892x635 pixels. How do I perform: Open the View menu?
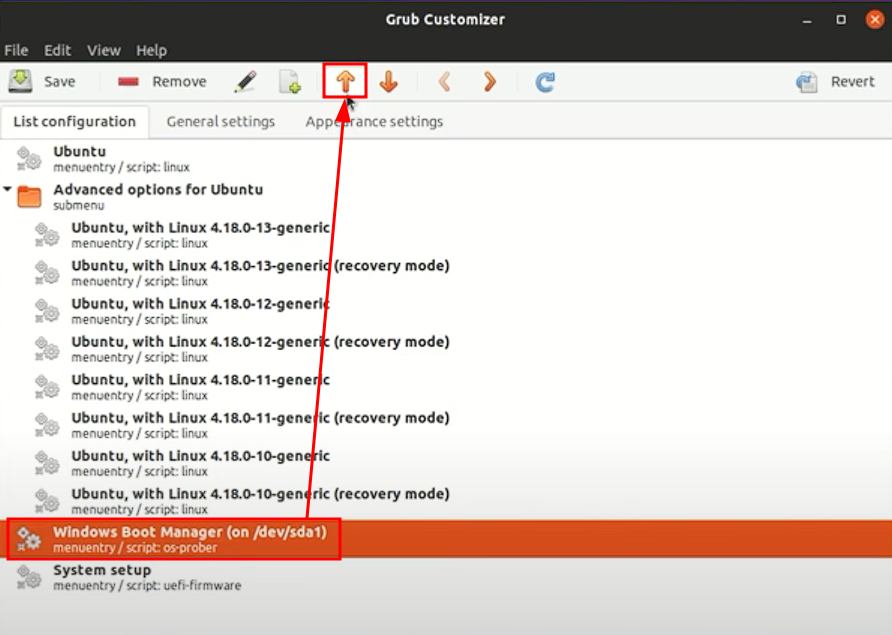tap(104, 50)
